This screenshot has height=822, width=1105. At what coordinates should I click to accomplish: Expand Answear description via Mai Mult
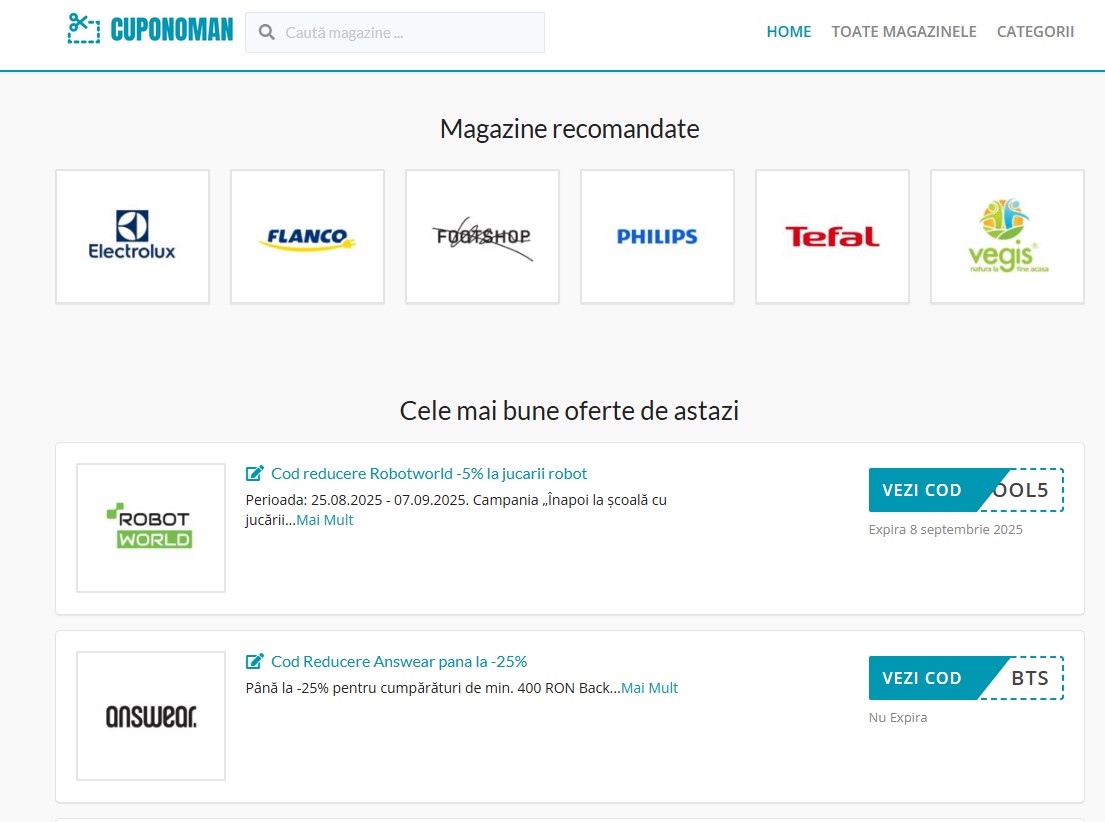pyautogui.click(x=649, y=688)
